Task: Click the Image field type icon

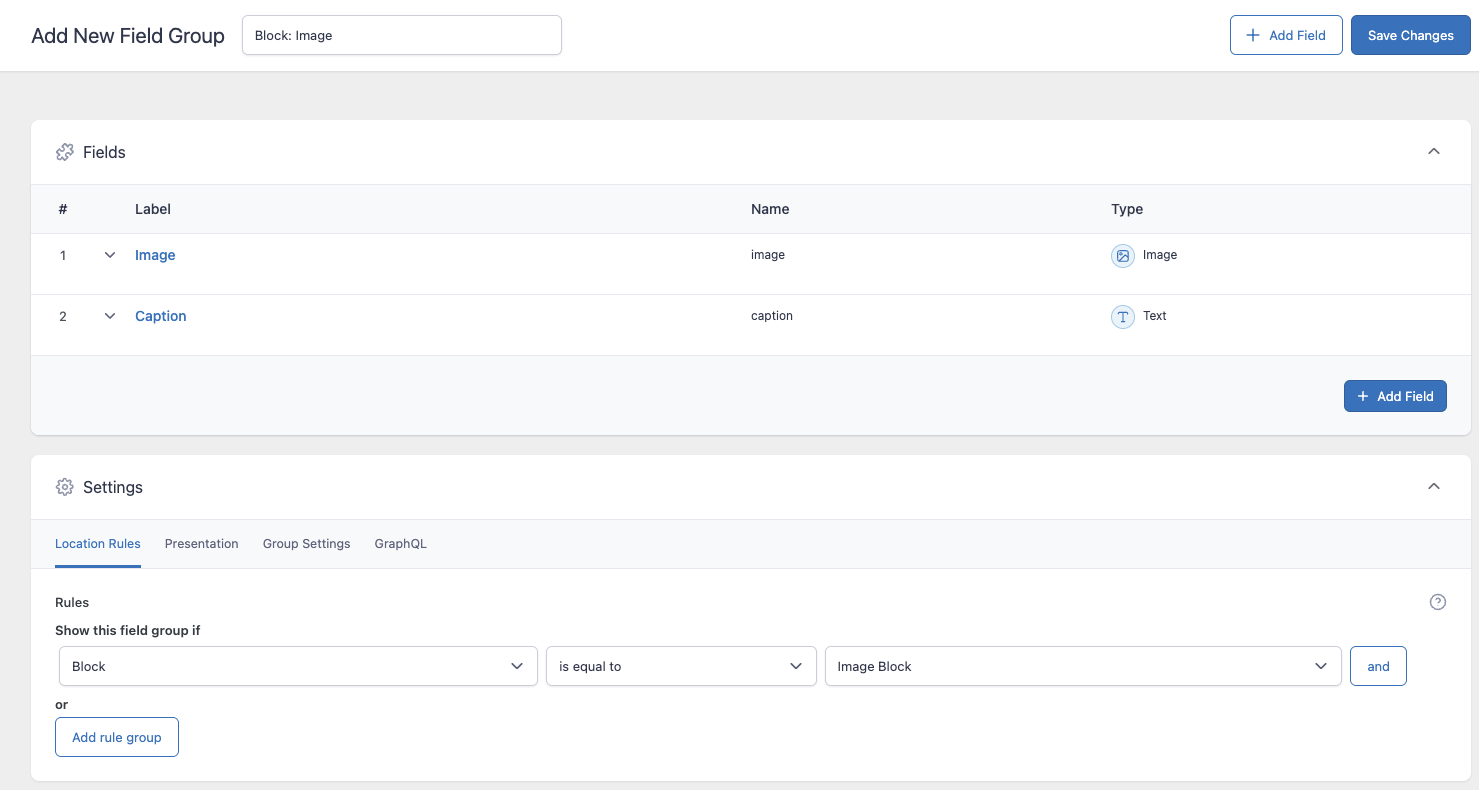Action: tap(1123, 256)
